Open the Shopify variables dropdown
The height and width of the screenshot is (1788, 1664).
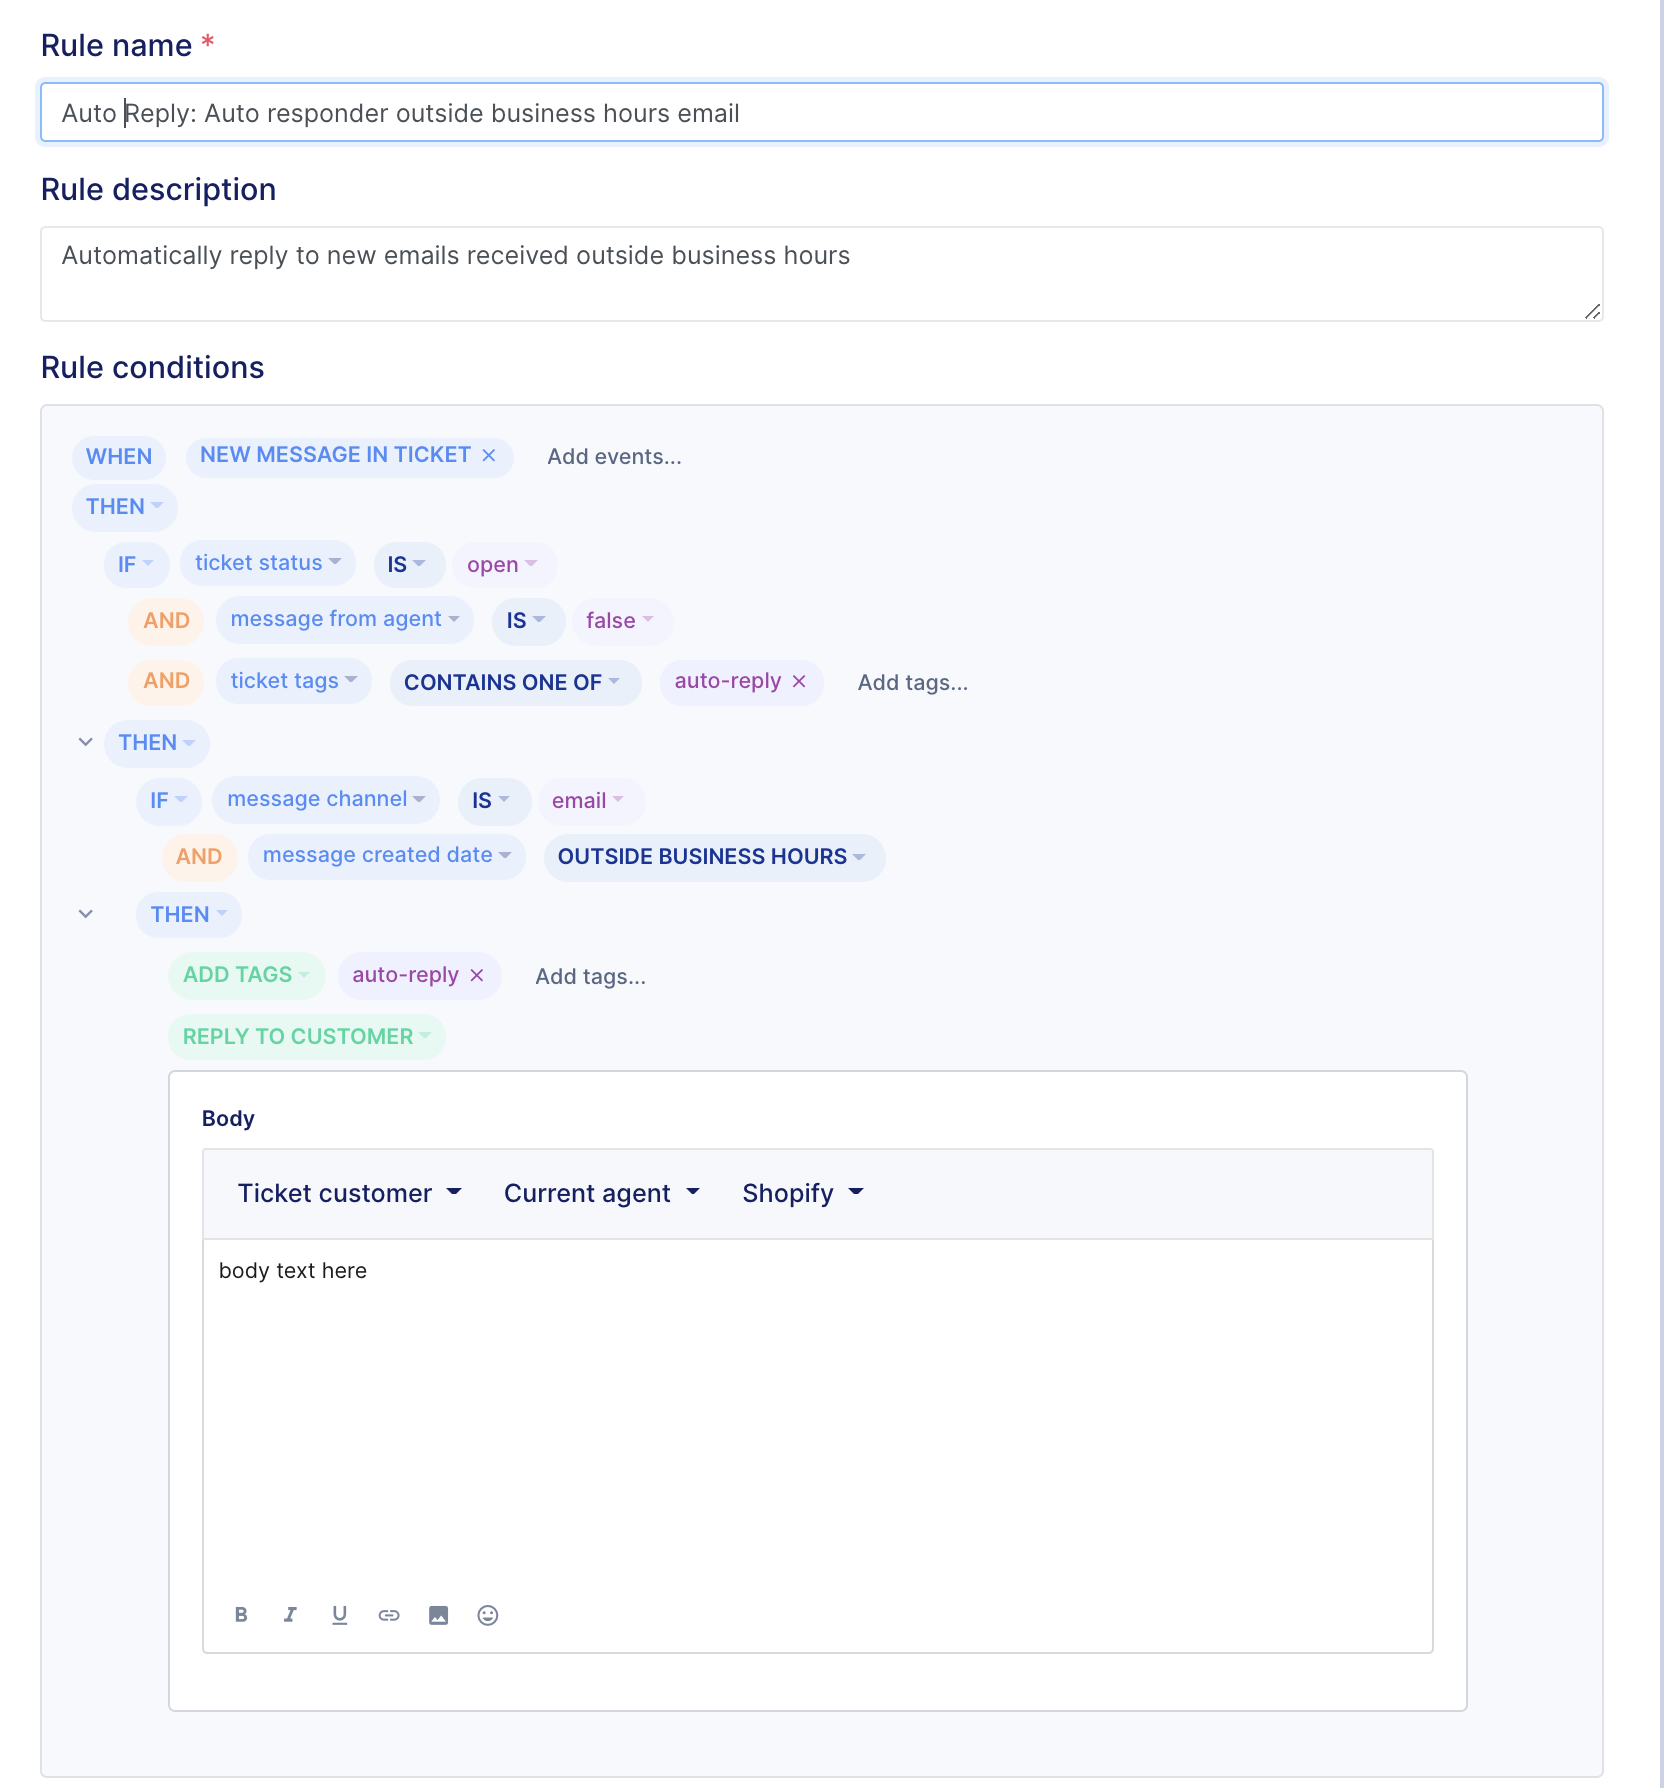(x=802, y=1193)
